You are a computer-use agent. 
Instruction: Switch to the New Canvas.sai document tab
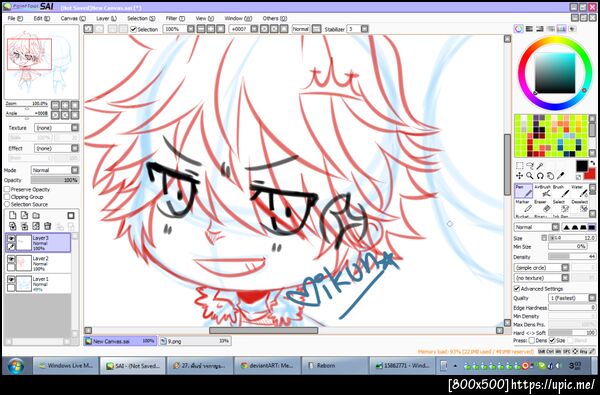click(x=120, y=341)
